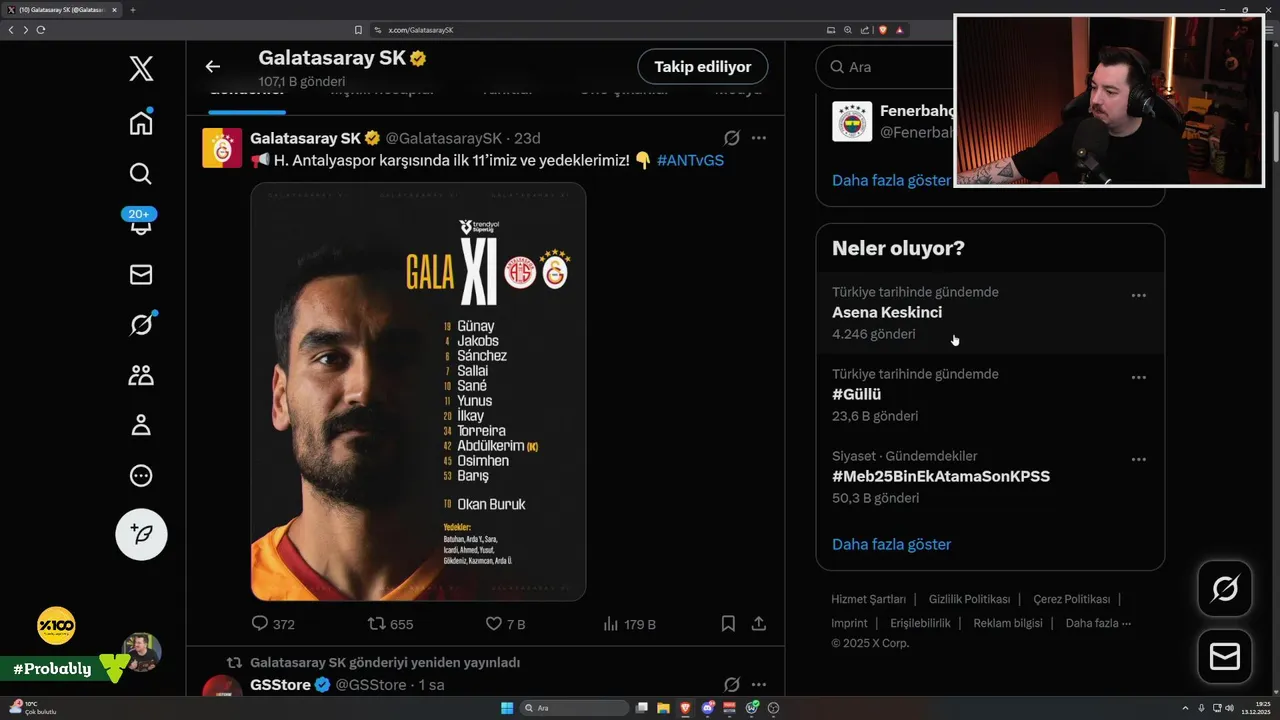The height and width of the screenshot is (720, 1280).
Task: Open the #ANTvGS hashtag link
Action: (690, 160)
